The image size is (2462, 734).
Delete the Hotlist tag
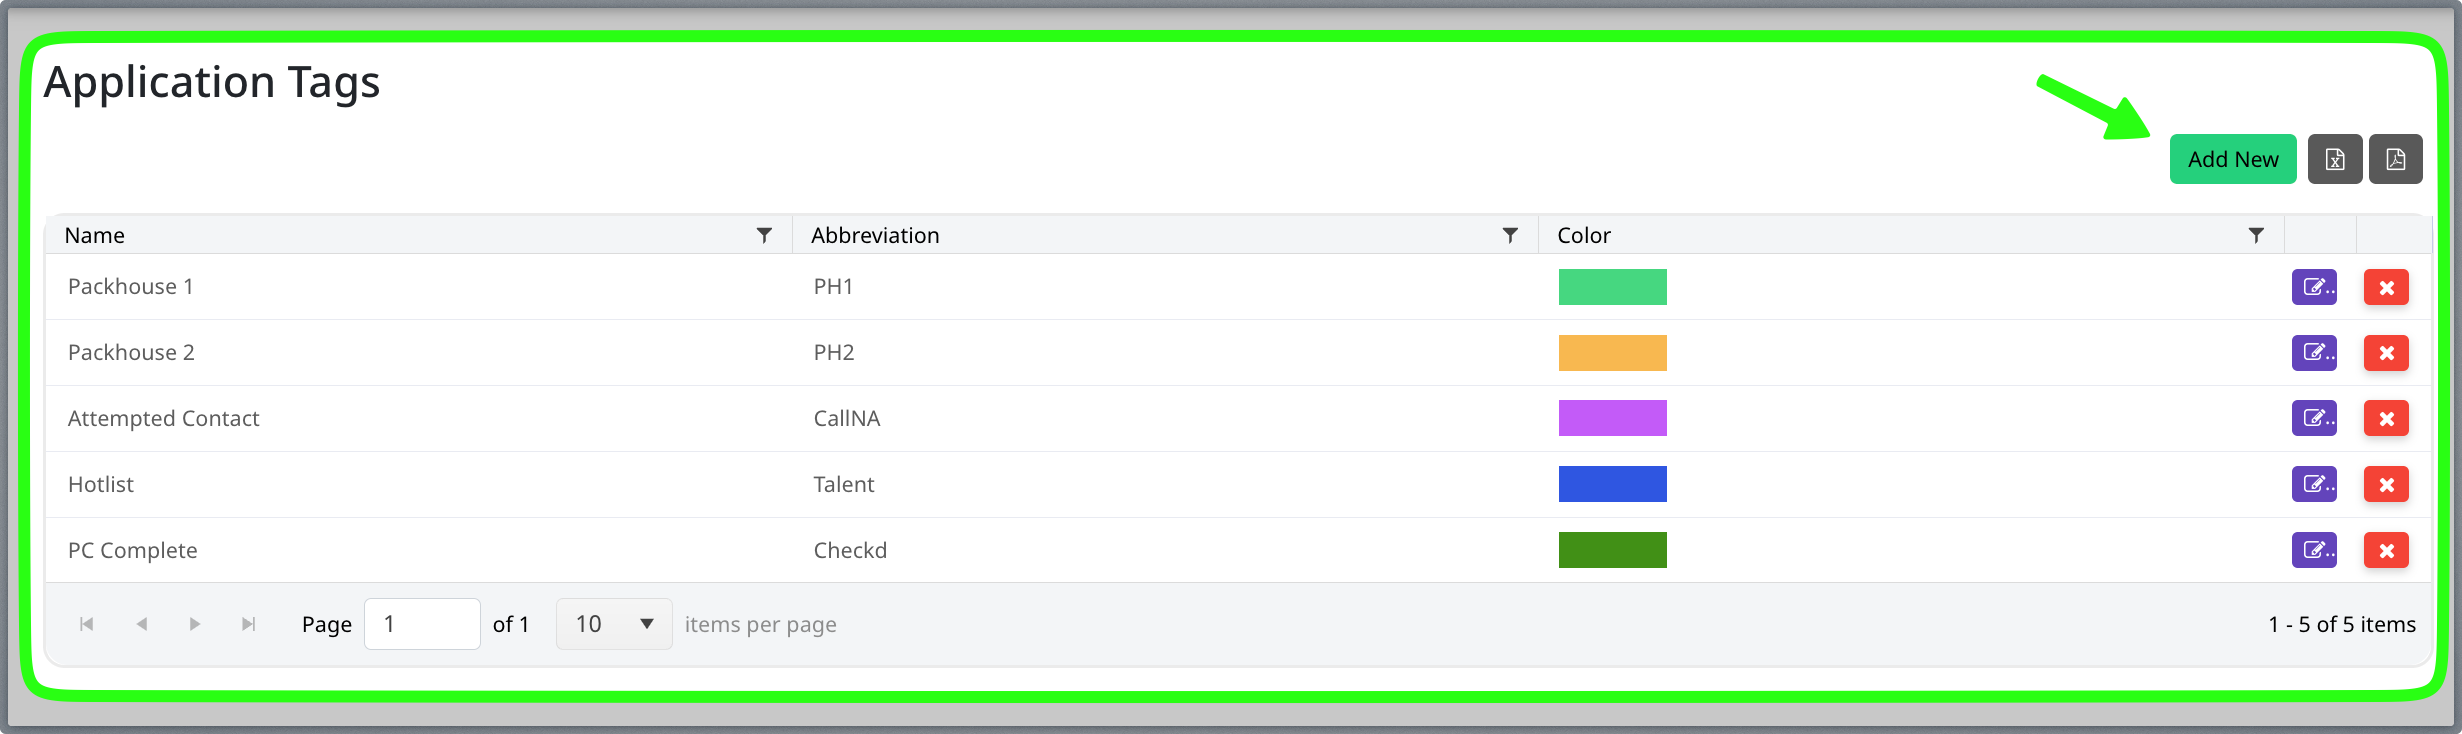(2386, 484)
